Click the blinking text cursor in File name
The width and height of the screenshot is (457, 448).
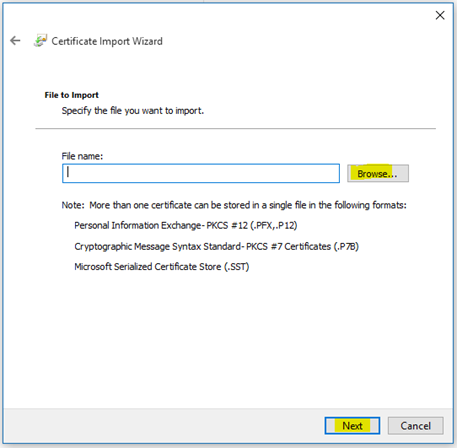click(68, 172)
